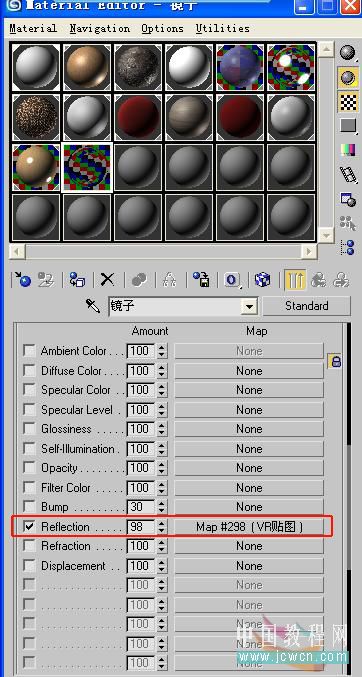Click the Reflection amount spinner arrows
362x677 pixels.
coord(162,527)
